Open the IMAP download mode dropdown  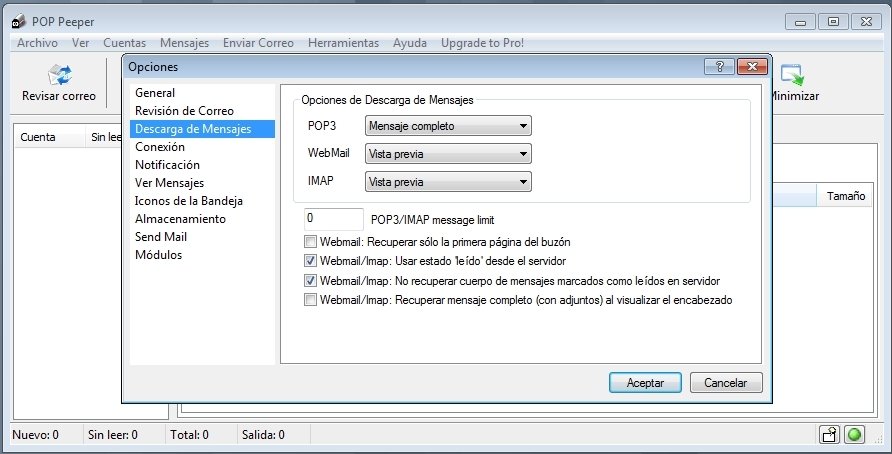(x=448, y=182)
